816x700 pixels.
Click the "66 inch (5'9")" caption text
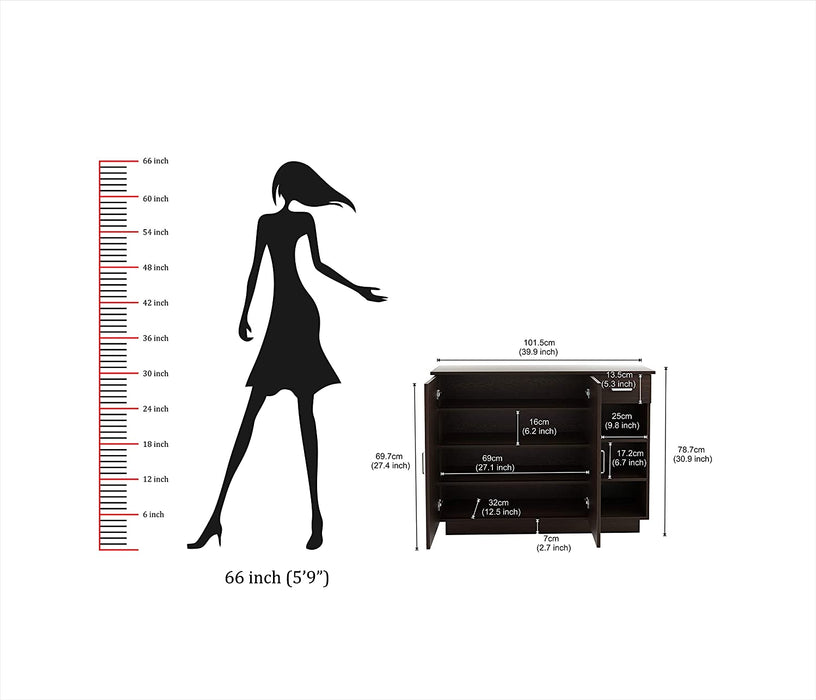click(277, 578)
